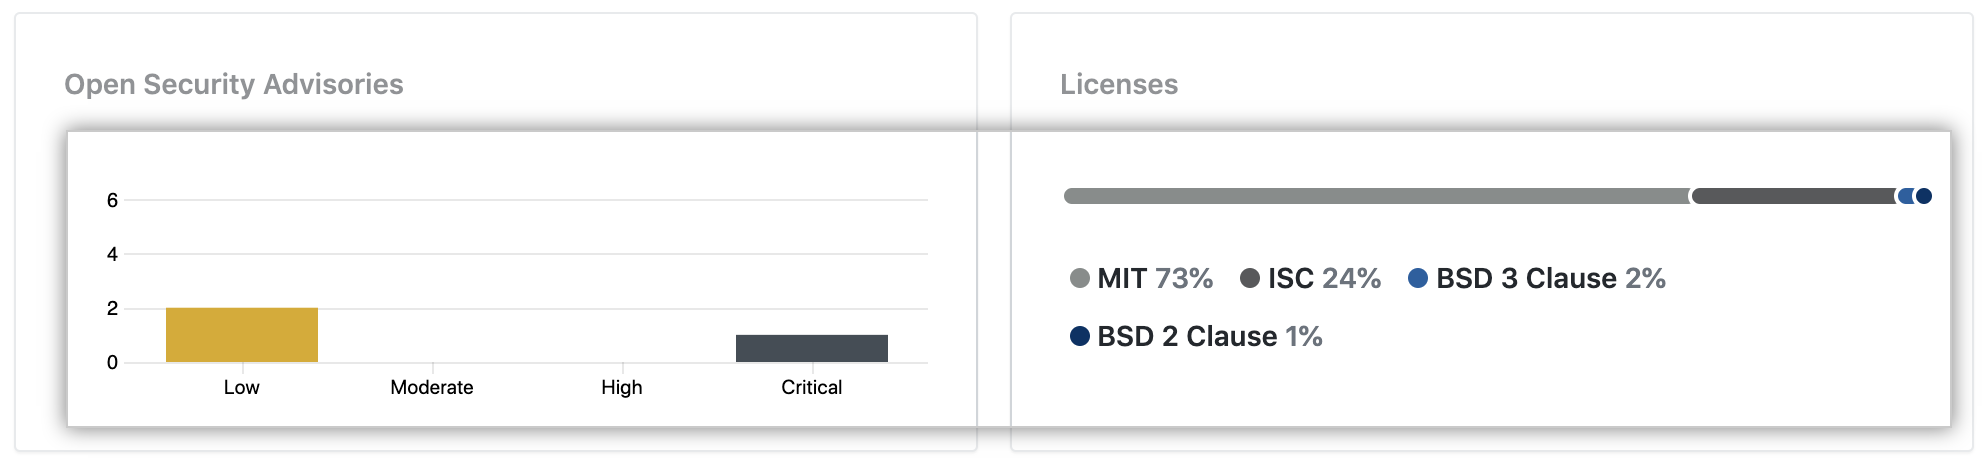Image resolution: width=1986 pixels, height=466 pixels.
Task: Click the navy BSD 2 Clause legend dot
Action: click(1080, 336)
